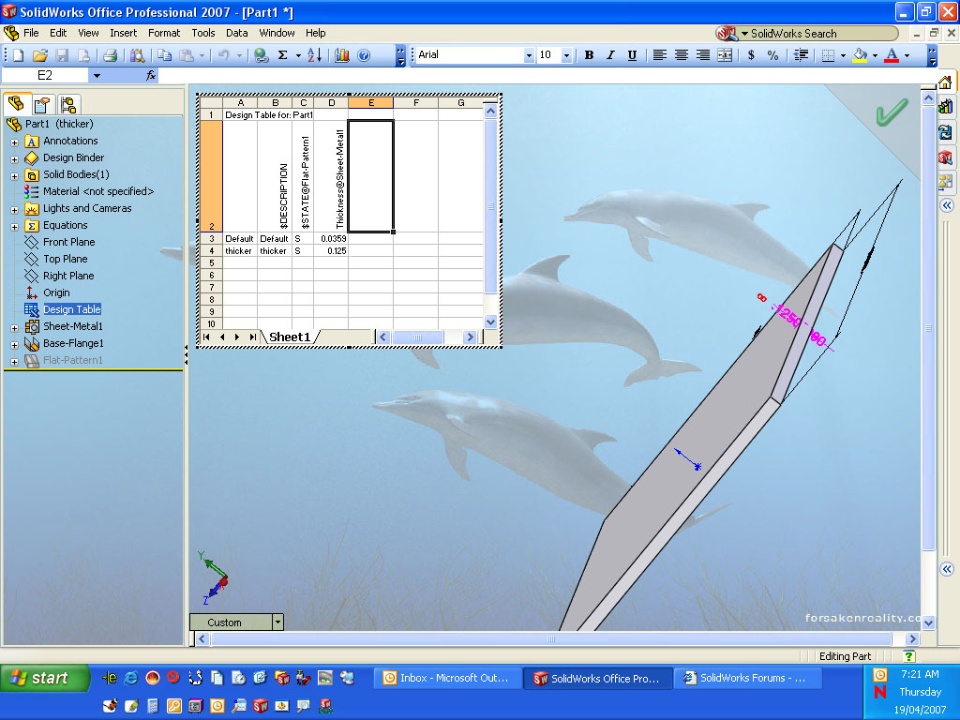Click the AutoSum sigma icon
Viewport: 960px width, 720px height.
[x=283, y=56]
